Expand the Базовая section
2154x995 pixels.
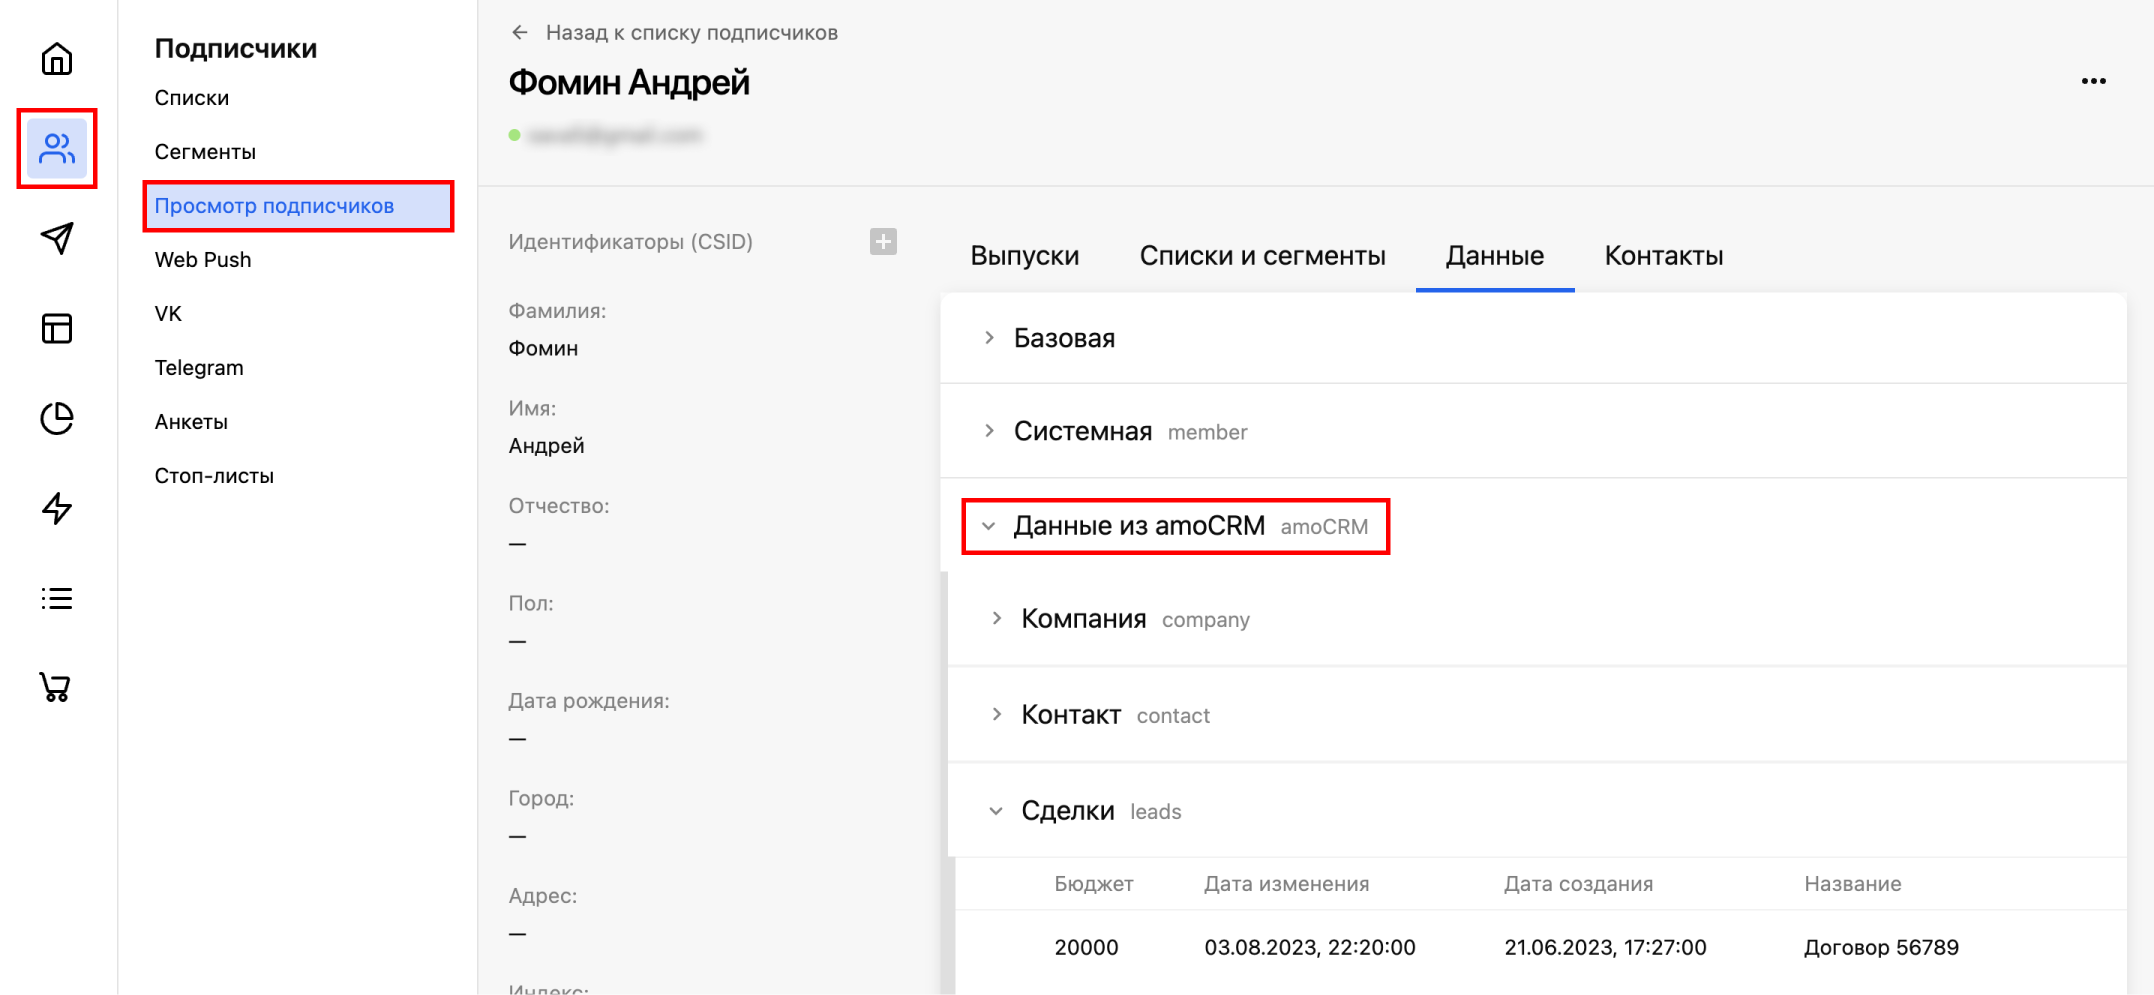[x=1063, y=338]
